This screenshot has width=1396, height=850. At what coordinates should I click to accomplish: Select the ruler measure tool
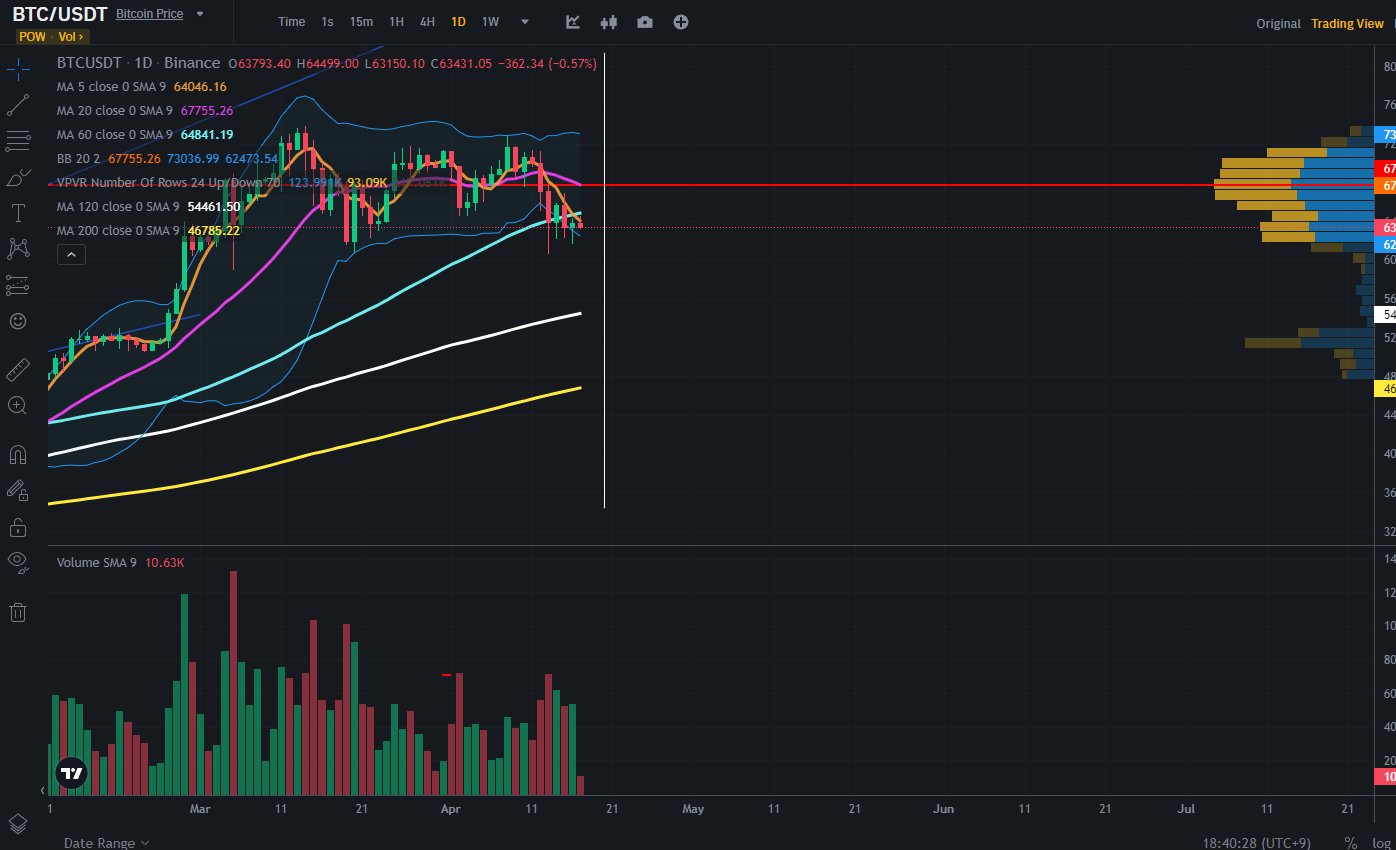(18, 370)
